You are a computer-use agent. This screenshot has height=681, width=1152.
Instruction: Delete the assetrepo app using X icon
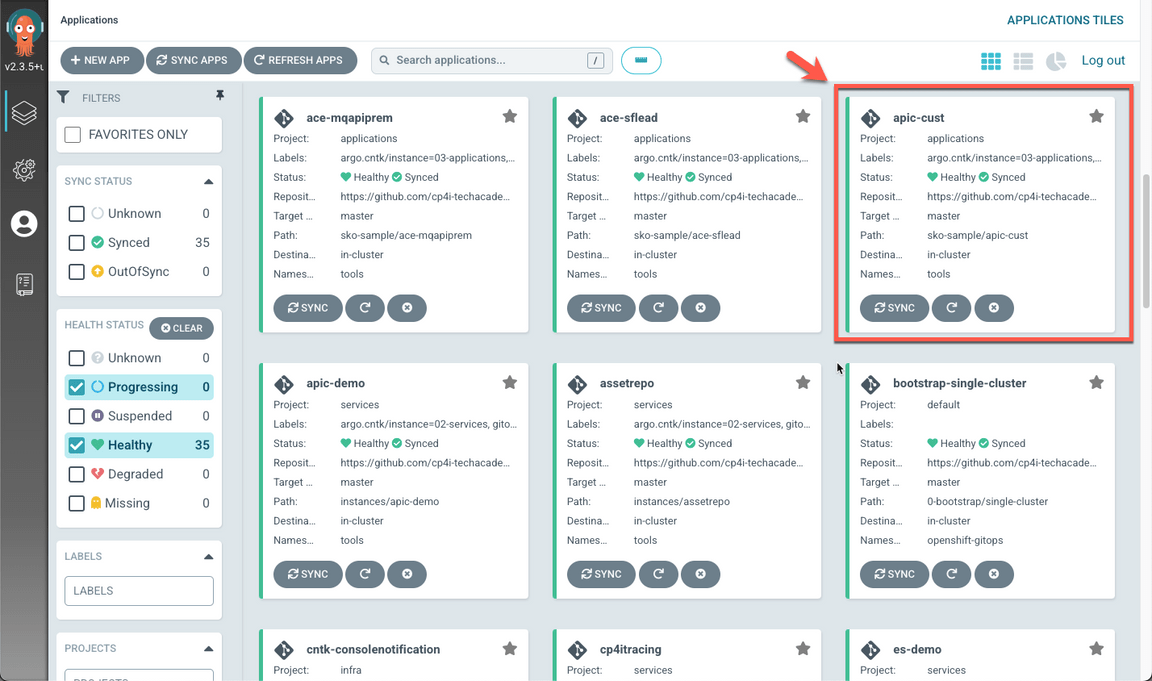tap(700, 574)
